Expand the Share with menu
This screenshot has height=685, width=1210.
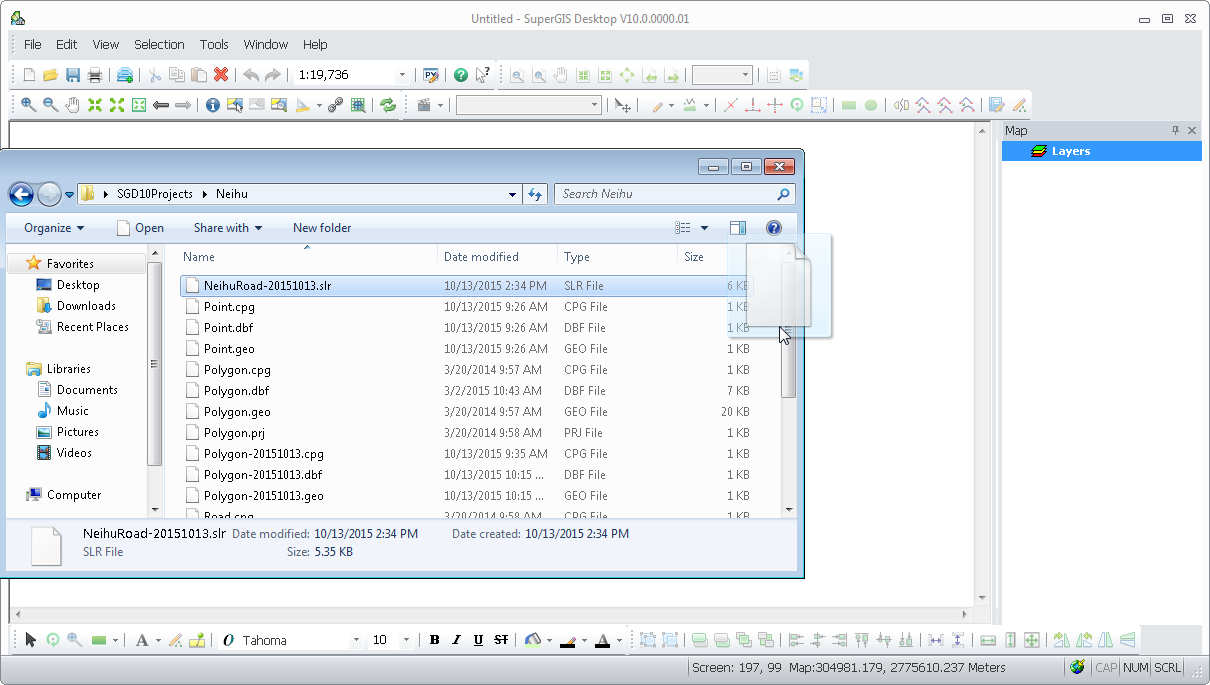click(x=228, y=228)
